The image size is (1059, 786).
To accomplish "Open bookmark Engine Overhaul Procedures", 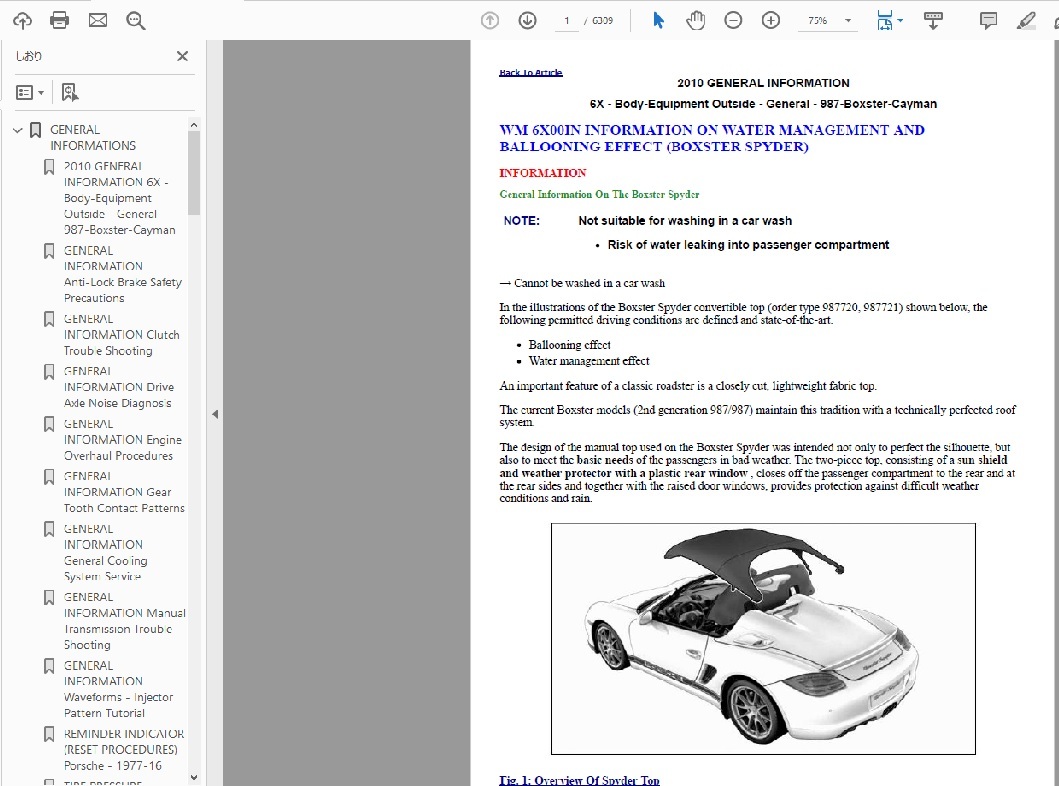I will coord(123,440).
